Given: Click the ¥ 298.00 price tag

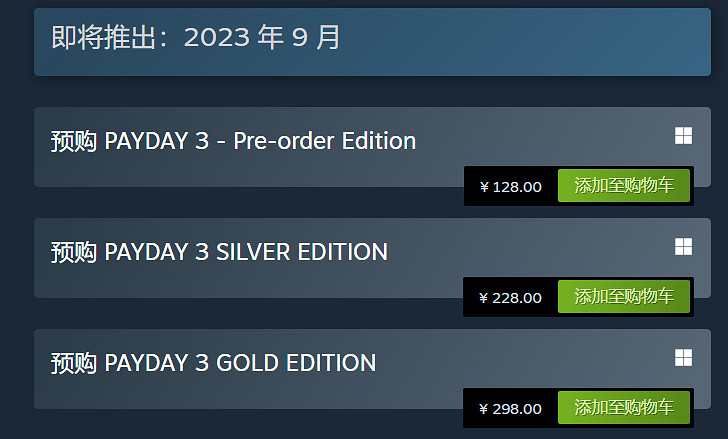Looking at the screenshot, I should tap(511, 409).
